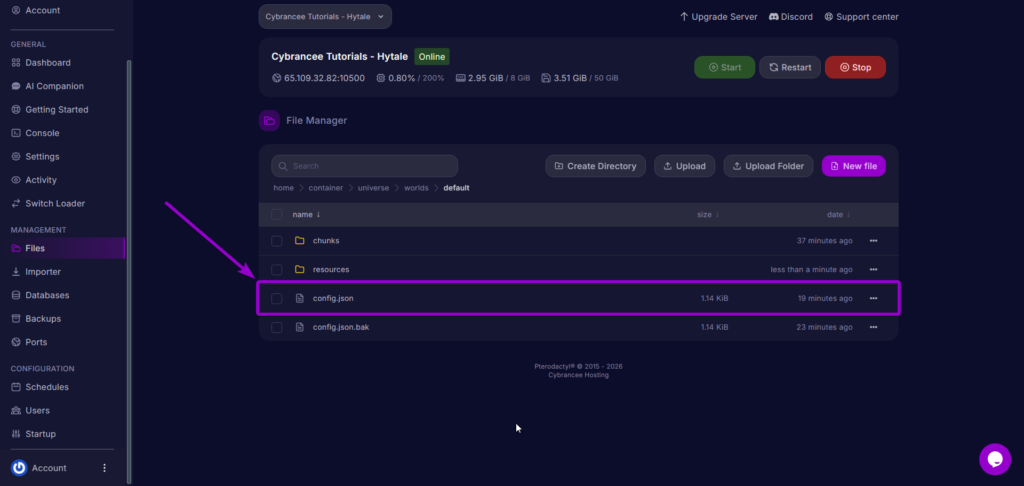Click the purple New file button
Viewport: 1024px width, 486px height.
[853, 166]
